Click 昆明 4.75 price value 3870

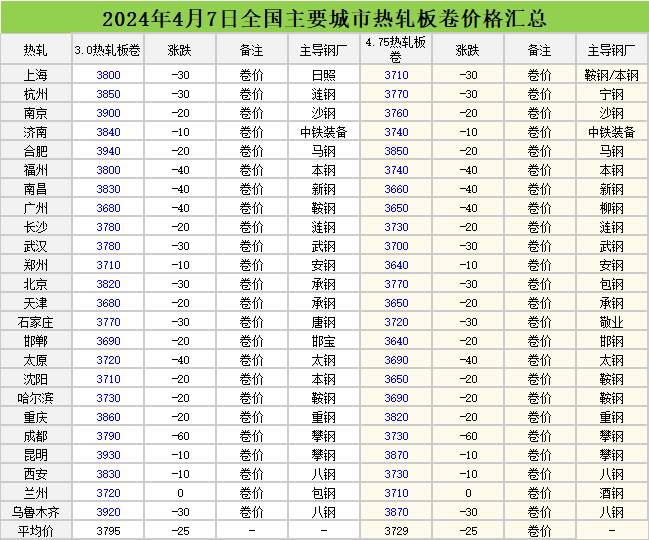(396, 455)
